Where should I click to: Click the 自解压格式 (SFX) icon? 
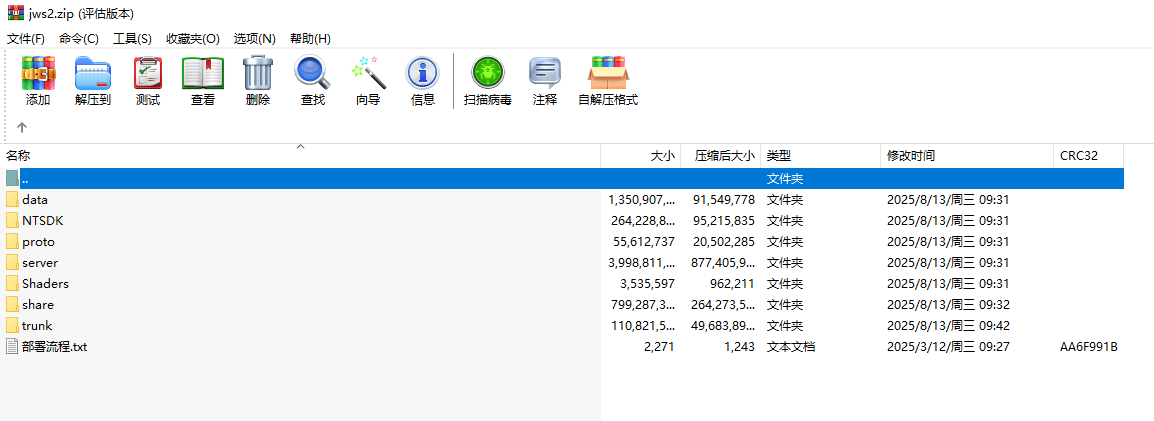[x=608, y=80]
